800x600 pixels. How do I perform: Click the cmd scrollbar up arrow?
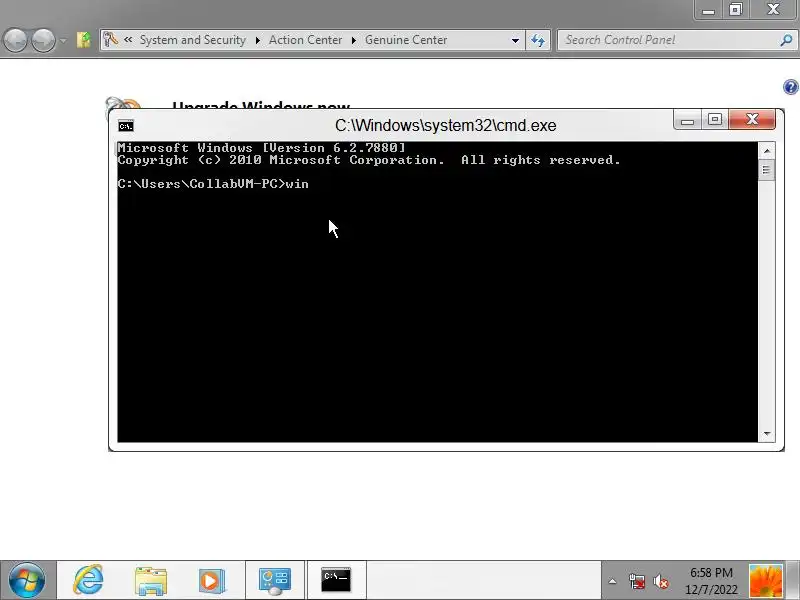click(766, 151)
